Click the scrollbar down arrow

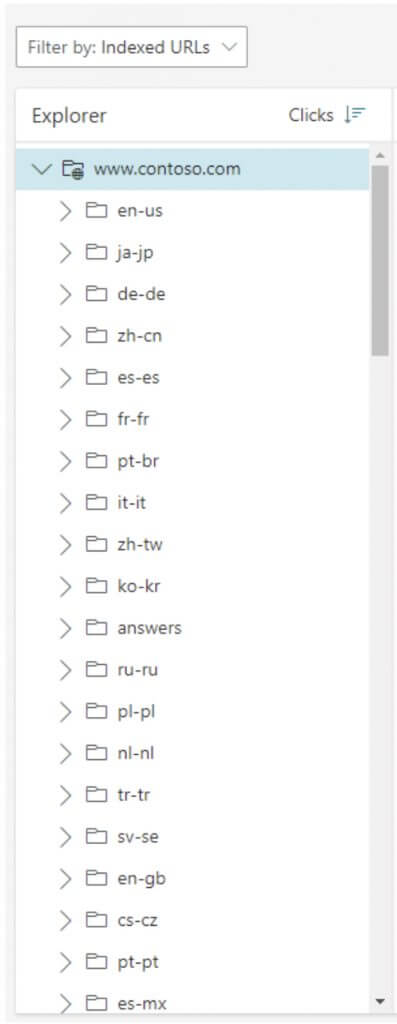[x=380, y=1001]
